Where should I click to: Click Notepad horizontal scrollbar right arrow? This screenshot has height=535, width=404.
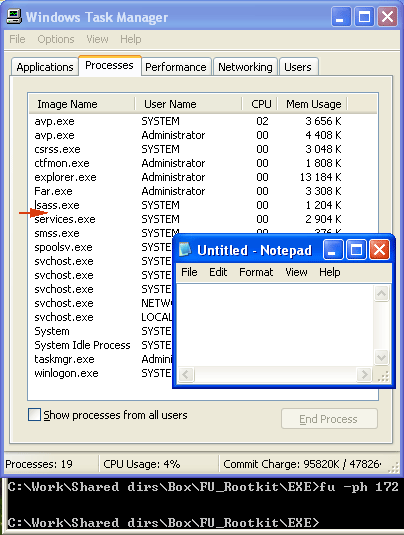click(364, 374)
